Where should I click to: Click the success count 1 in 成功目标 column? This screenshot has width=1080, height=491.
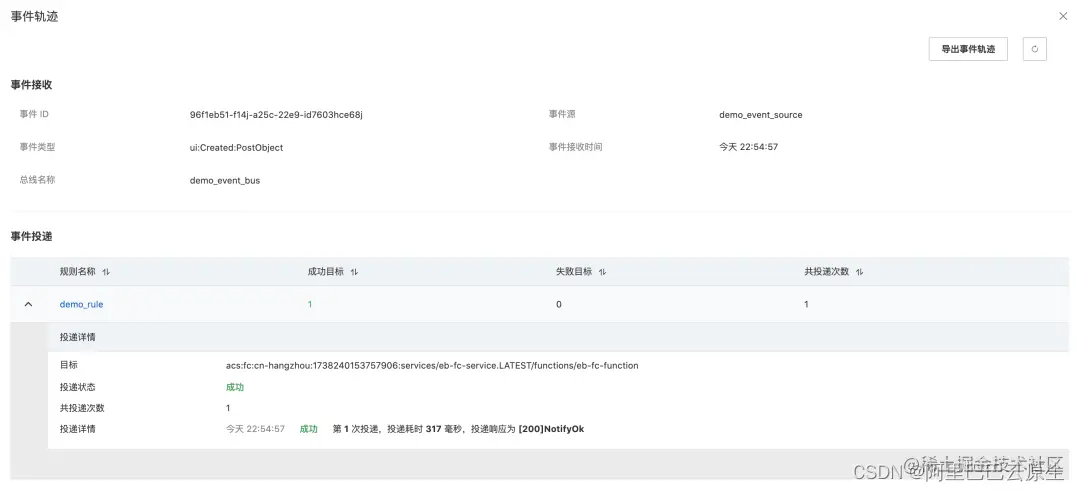[310, 304]
